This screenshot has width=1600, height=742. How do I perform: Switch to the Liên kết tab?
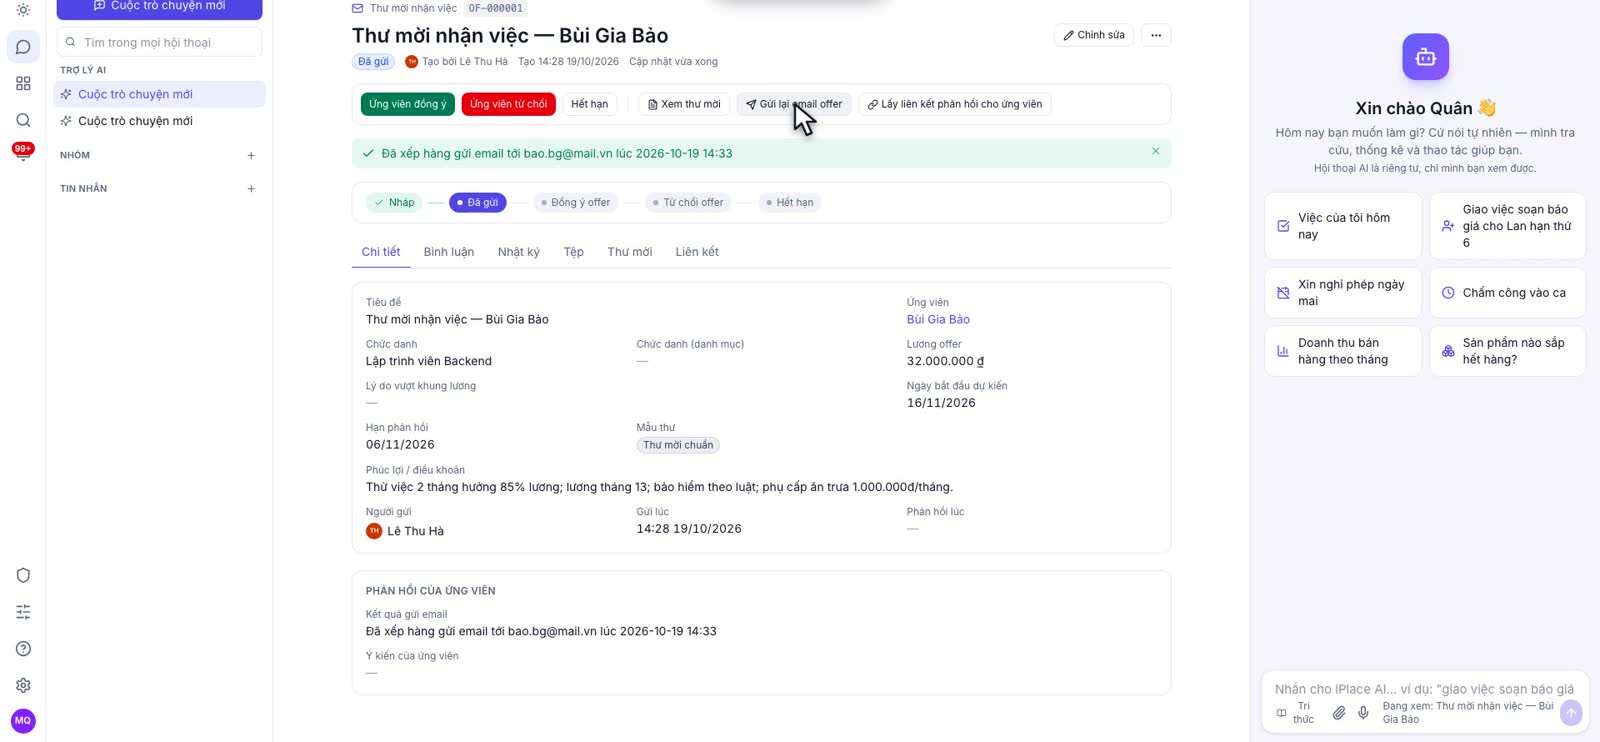click(697, 252)
